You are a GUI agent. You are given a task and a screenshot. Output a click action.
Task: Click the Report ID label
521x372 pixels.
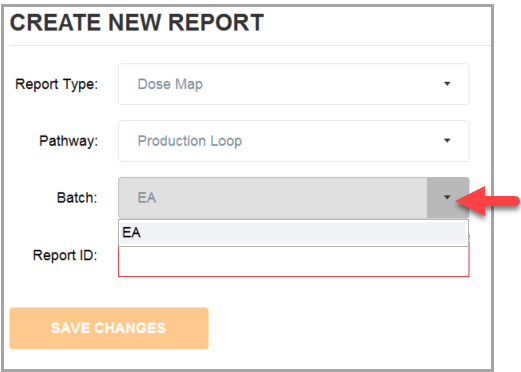65,255
